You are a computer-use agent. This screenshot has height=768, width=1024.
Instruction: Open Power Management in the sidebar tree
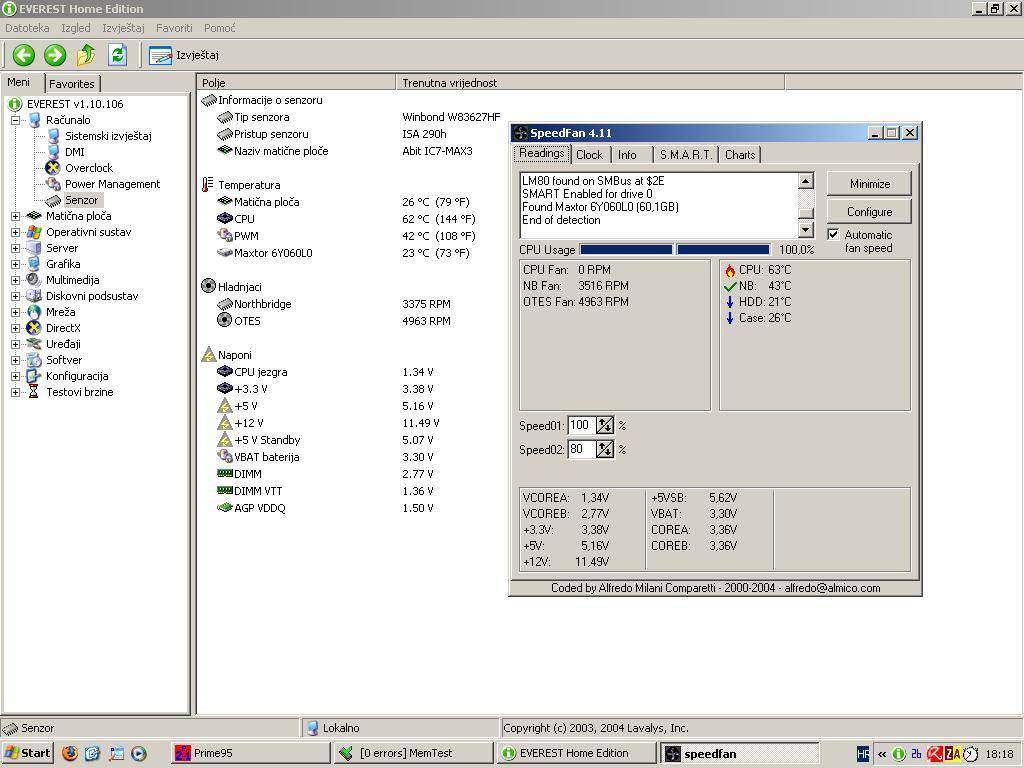pyautogui.click(x=112, y=184)
